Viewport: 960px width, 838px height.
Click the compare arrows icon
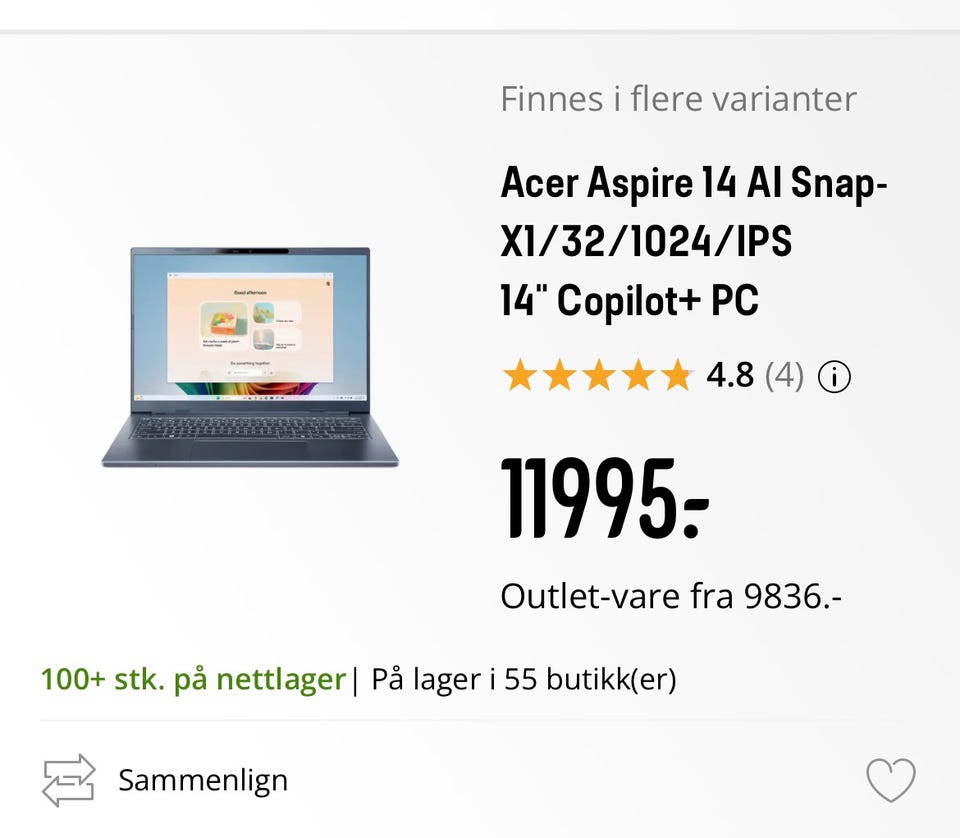pyautogui.click(x=69, y=780)
